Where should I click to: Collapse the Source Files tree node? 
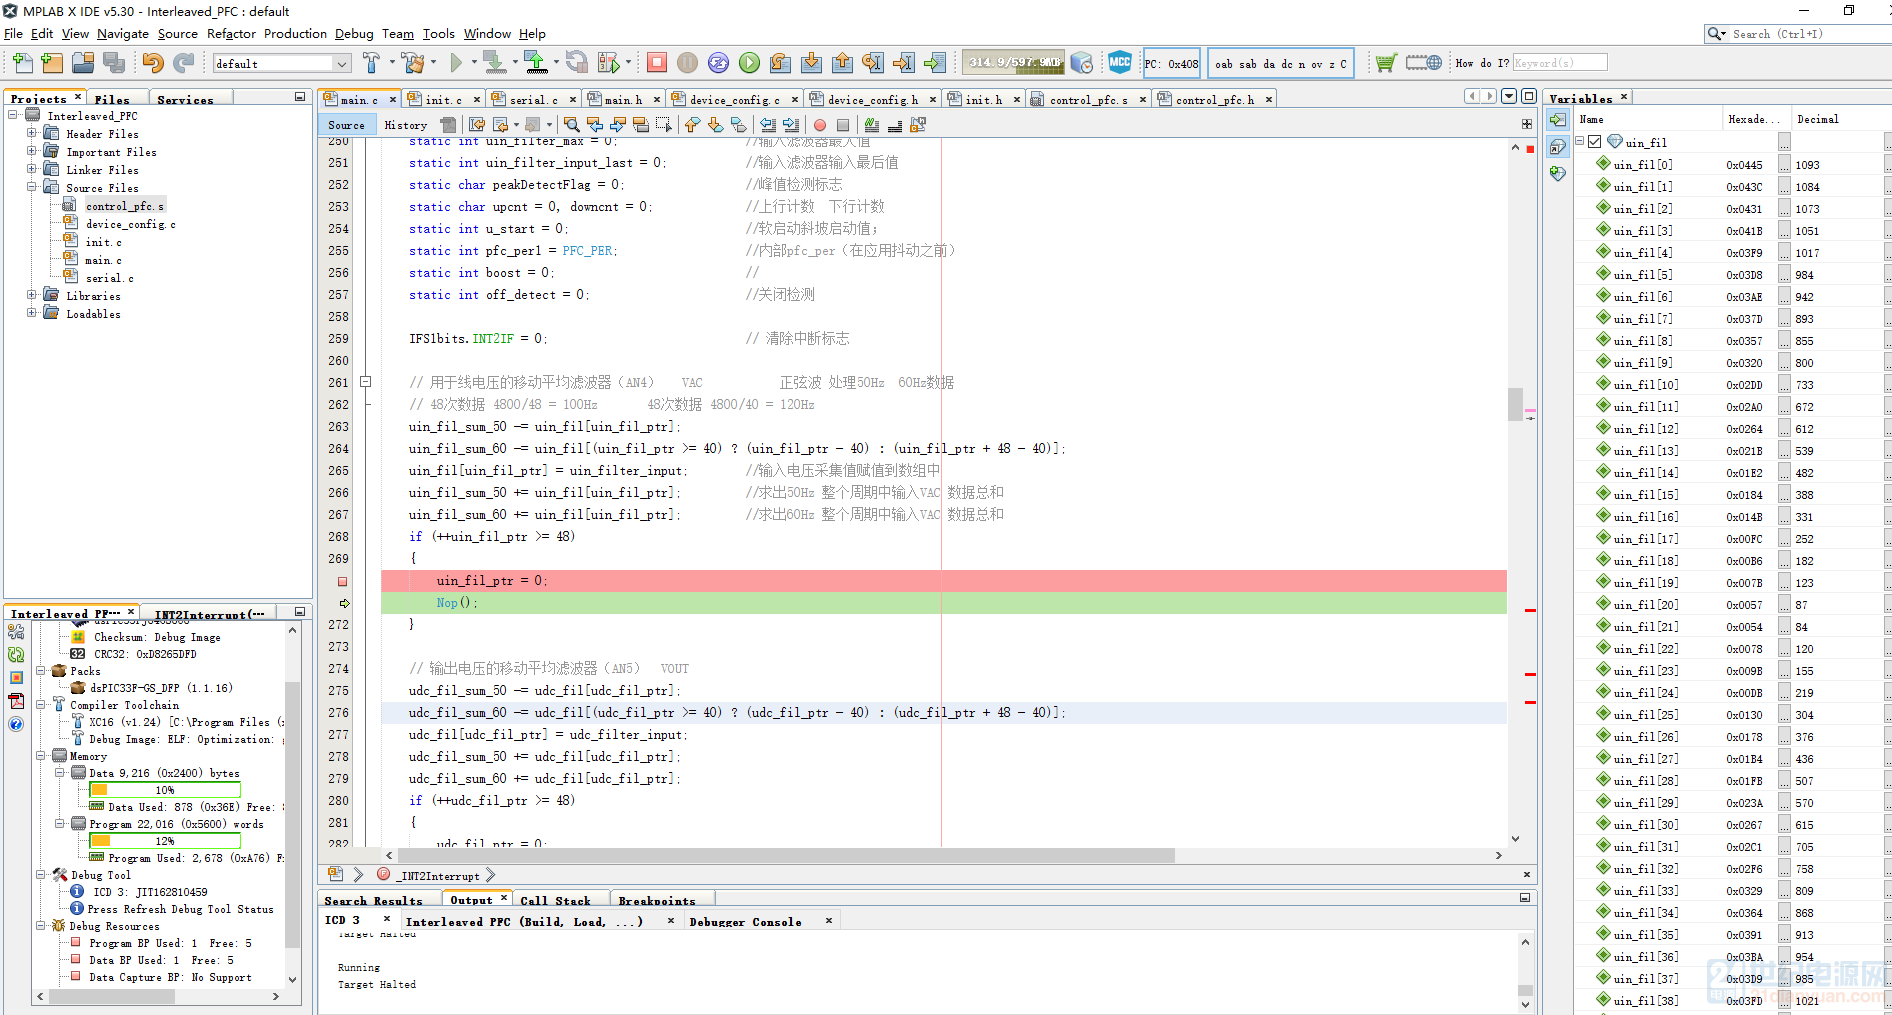tap(32, 188)
